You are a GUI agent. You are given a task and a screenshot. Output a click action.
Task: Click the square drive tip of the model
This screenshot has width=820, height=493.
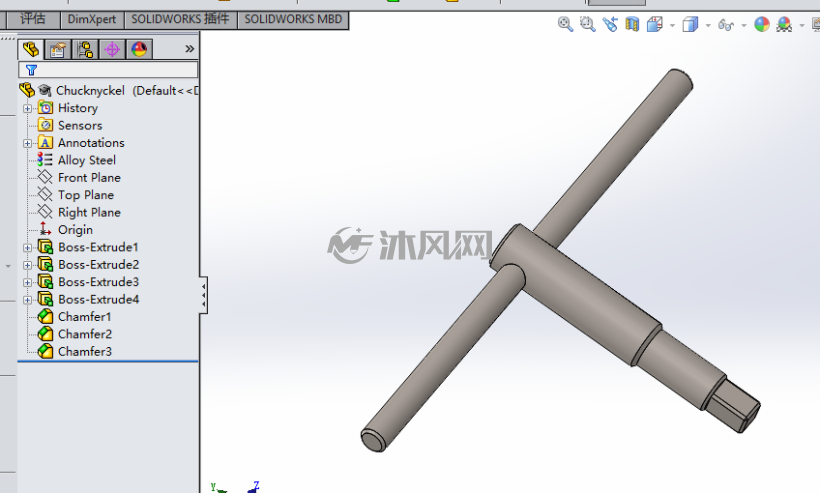(x=734, y=405)
